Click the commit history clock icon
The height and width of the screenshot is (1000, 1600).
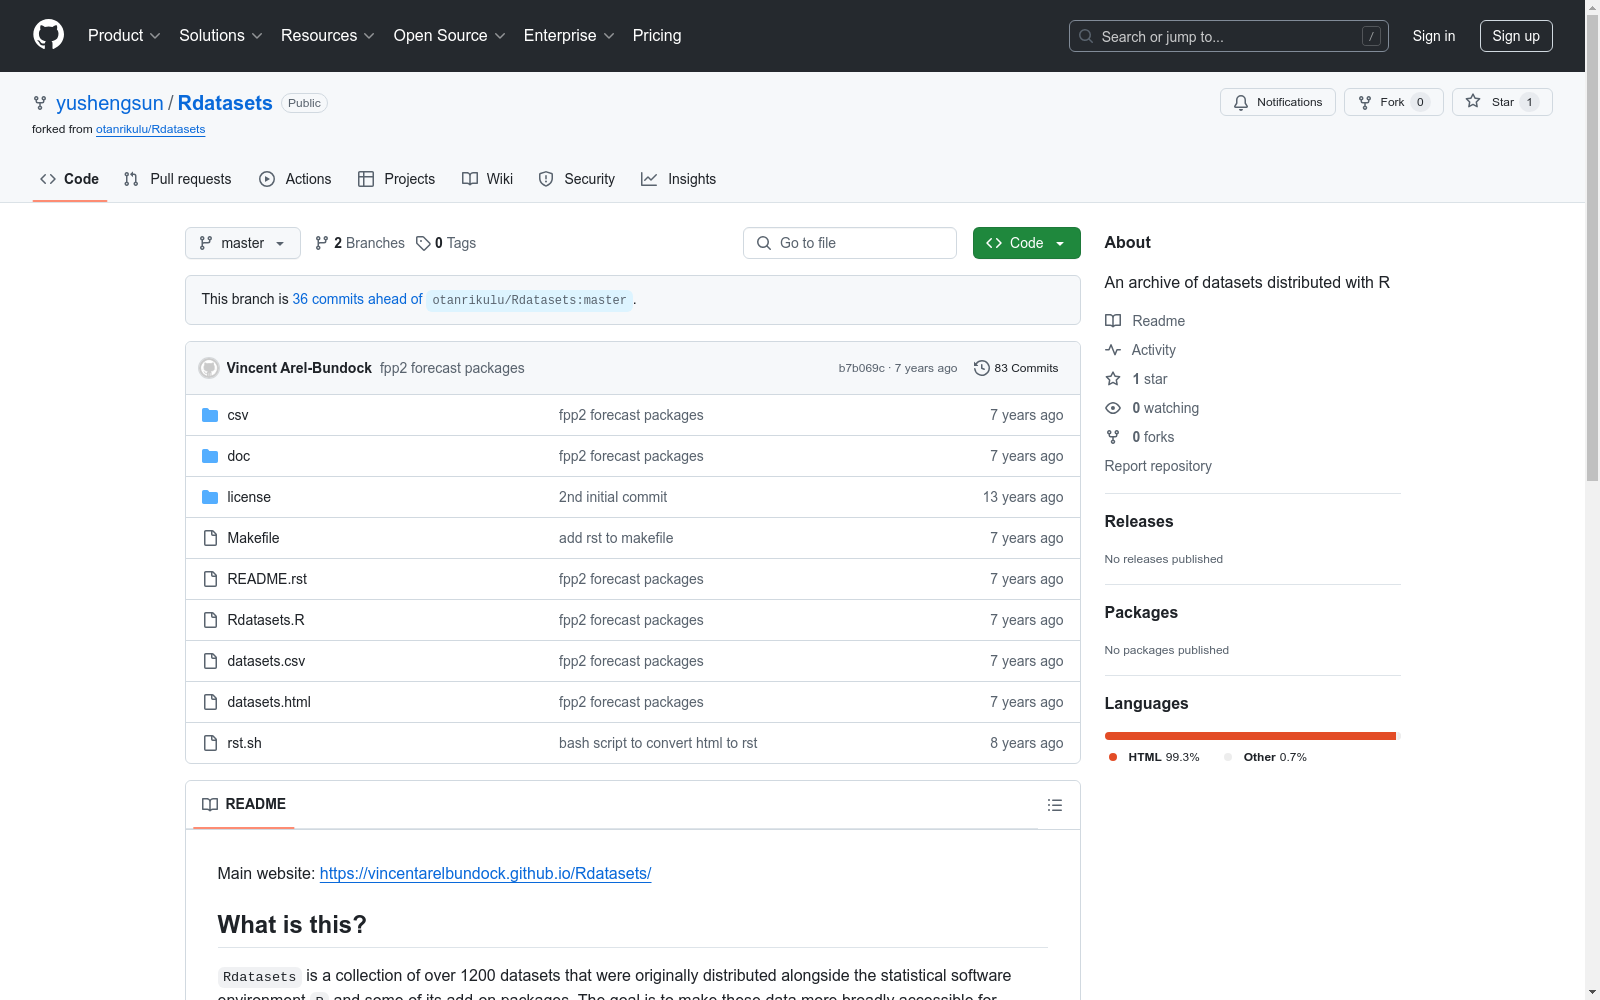click(982, 368)
